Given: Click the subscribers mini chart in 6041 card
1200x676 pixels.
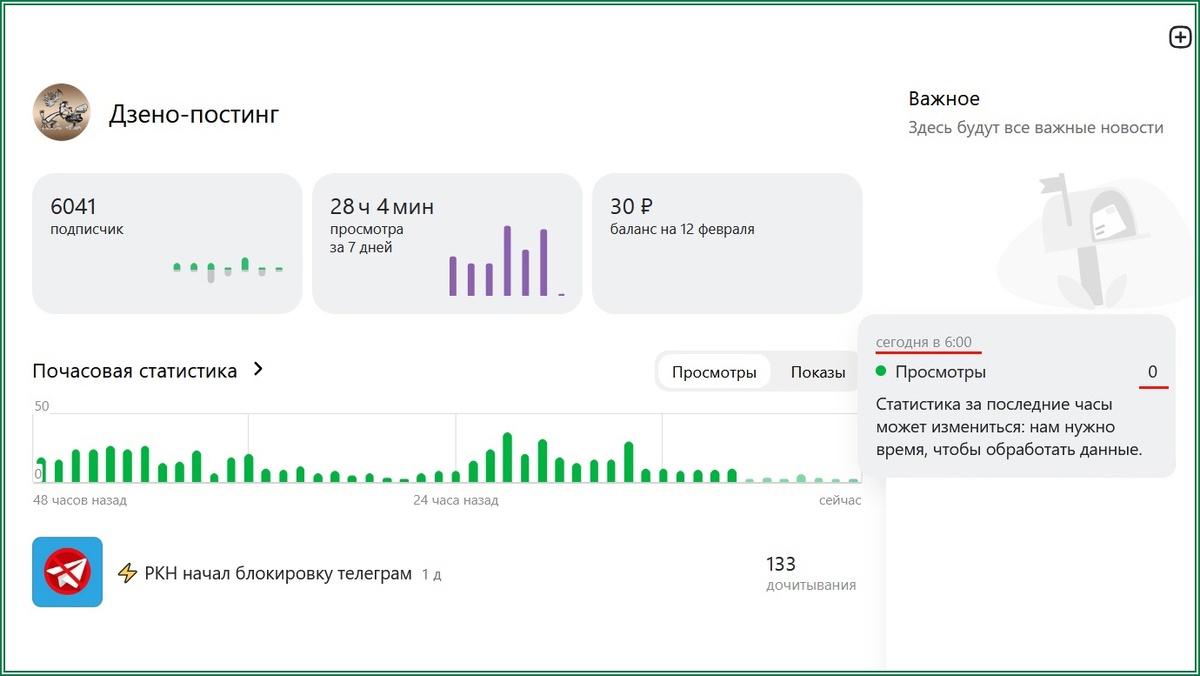Looking at the screenshot, I should [228, 269].
